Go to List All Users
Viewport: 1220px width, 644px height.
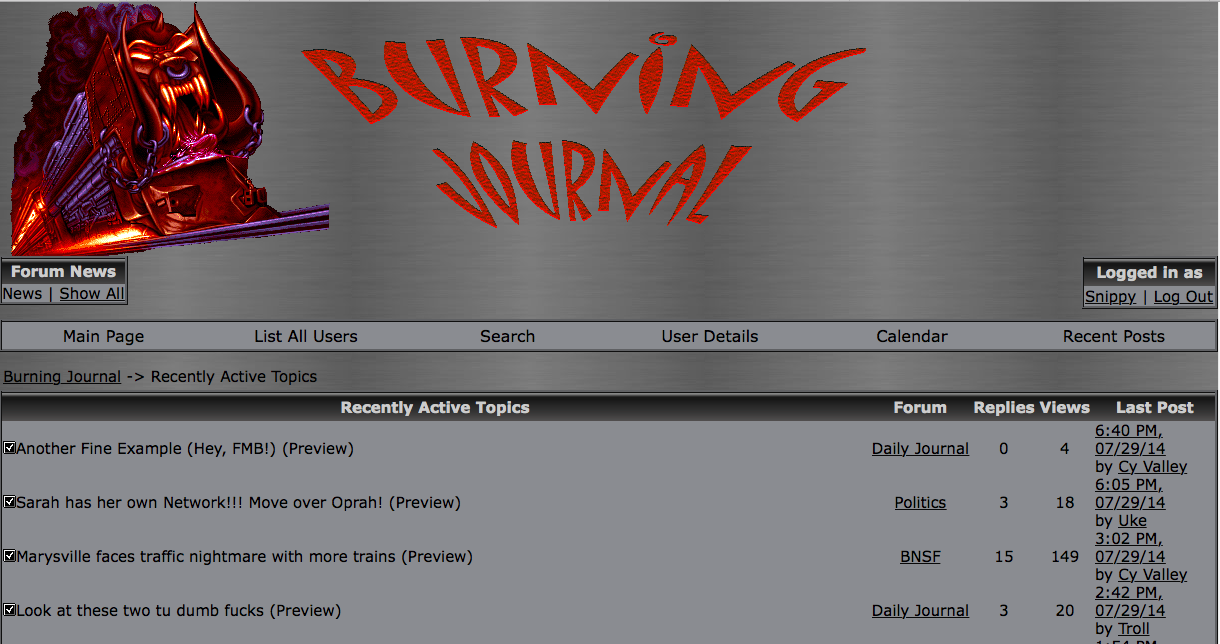click(305, 337)
